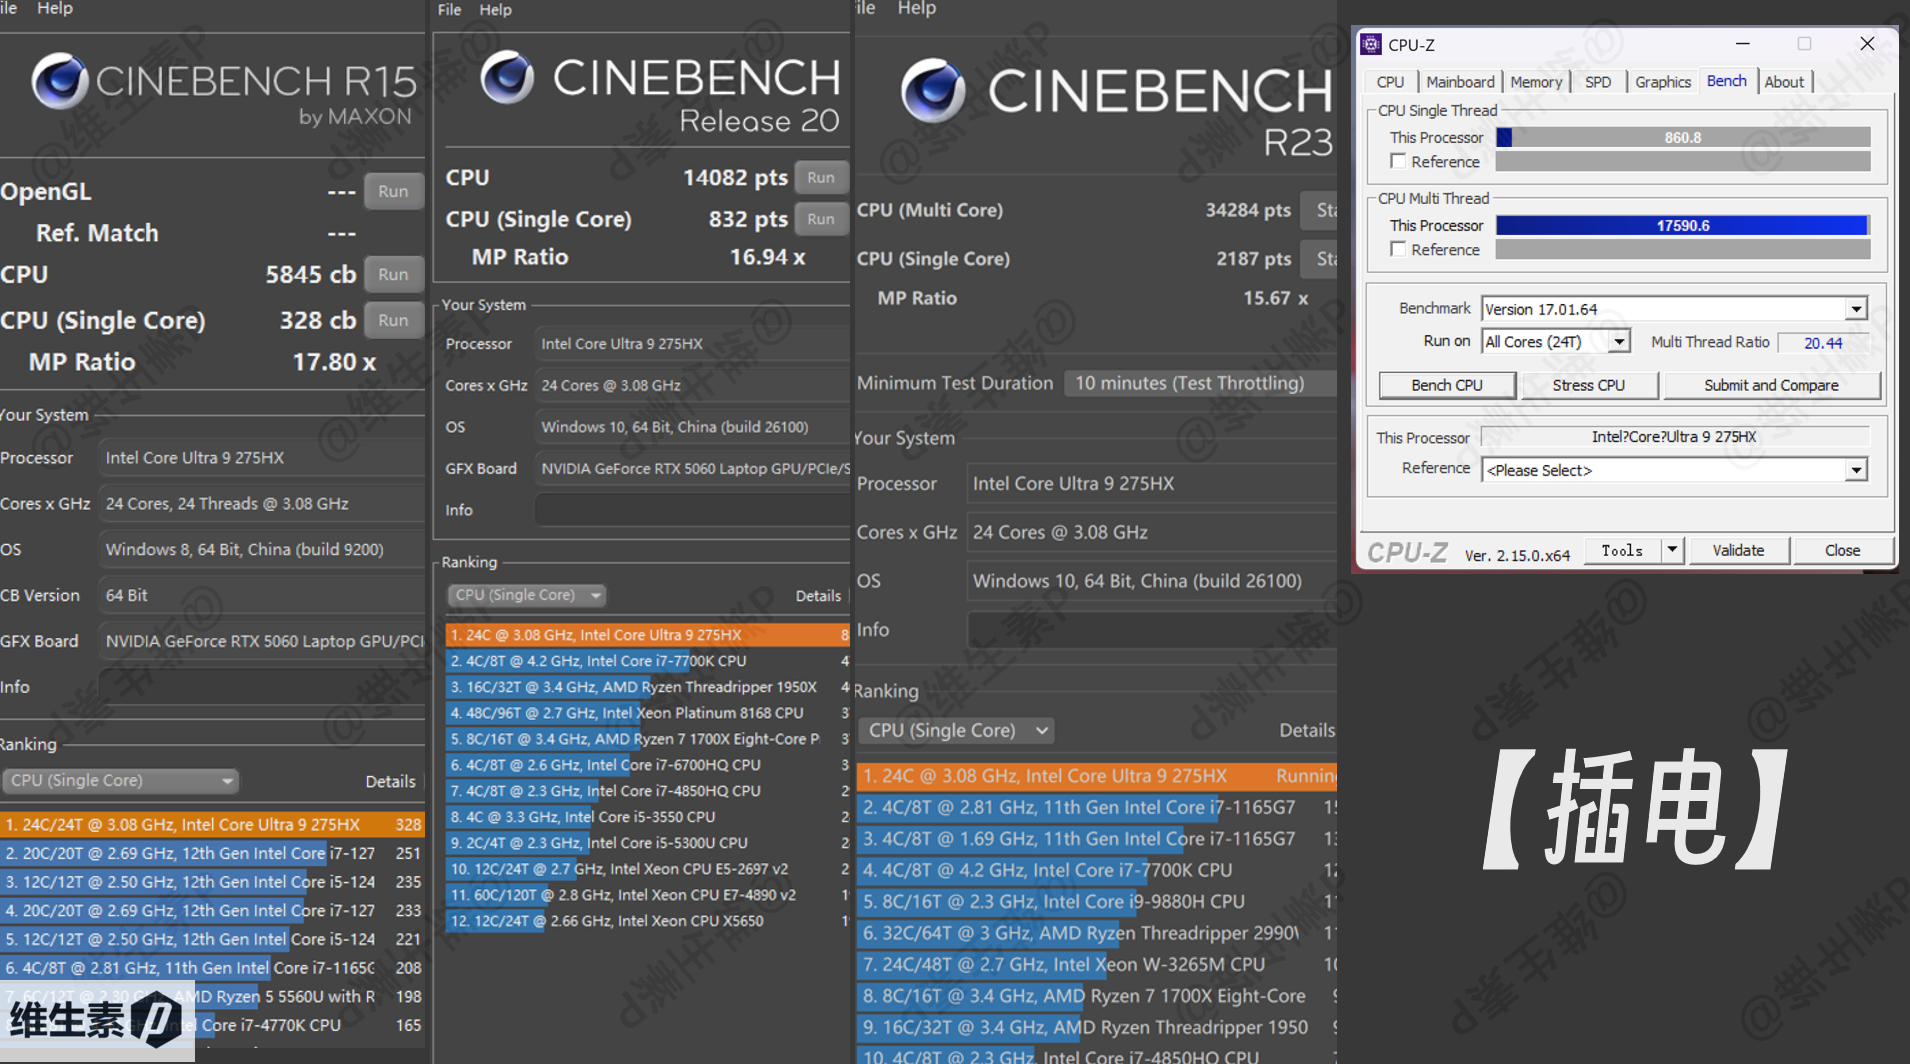Screen dimensions: 1910x1064
Task: Expand the Benchmark version dropdown
Action: point(1856,309)
